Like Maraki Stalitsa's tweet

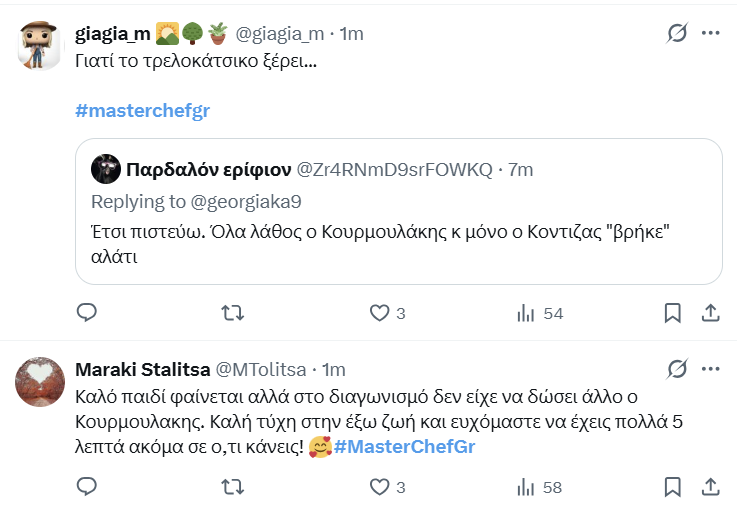380,488
